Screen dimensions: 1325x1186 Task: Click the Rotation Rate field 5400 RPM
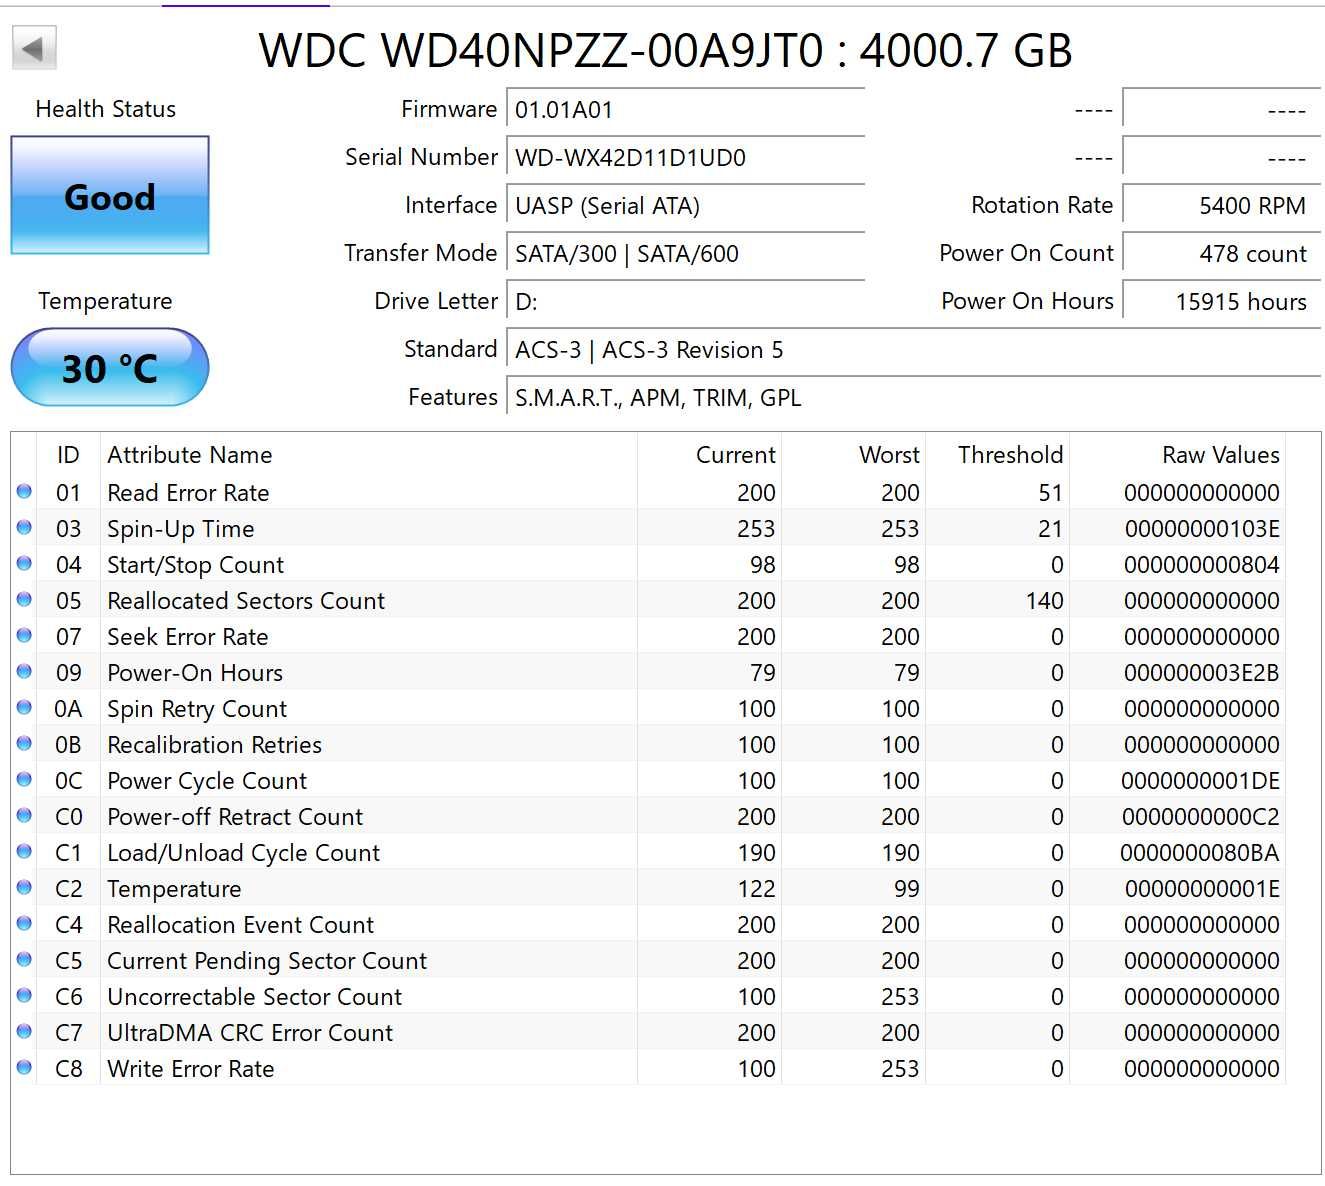coord(1222,206)
